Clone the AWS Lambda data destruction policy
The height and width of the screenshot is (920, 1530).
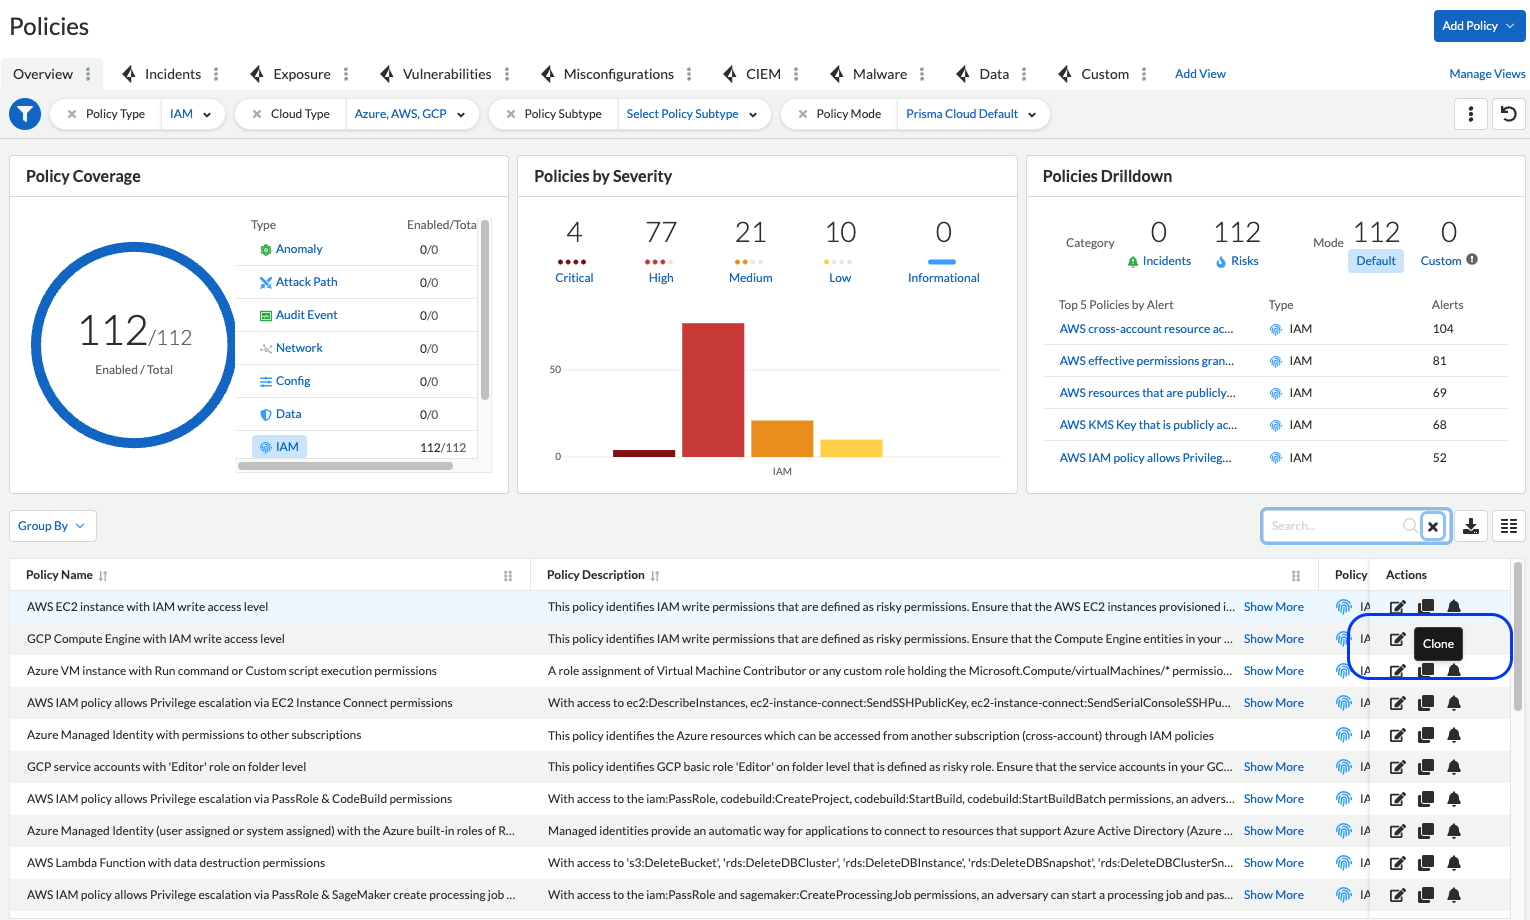1426,863
